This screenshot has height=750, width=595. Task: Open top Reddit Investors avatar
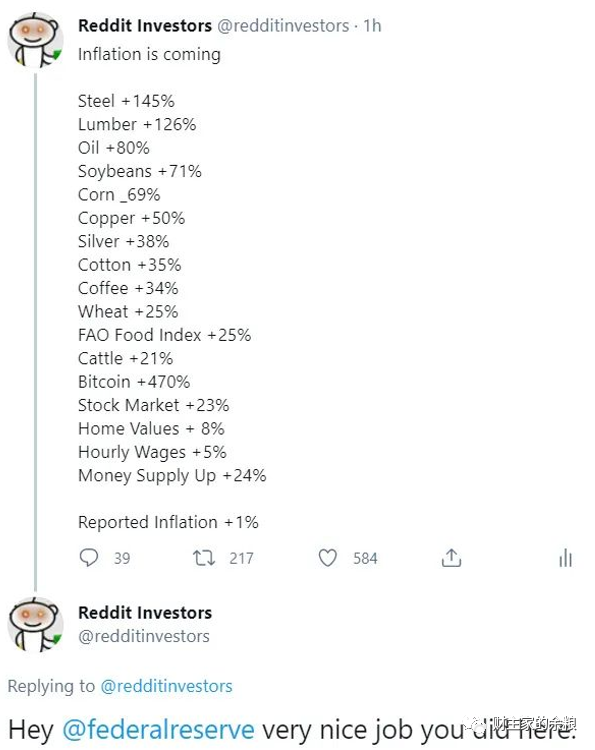pos(35,40)
